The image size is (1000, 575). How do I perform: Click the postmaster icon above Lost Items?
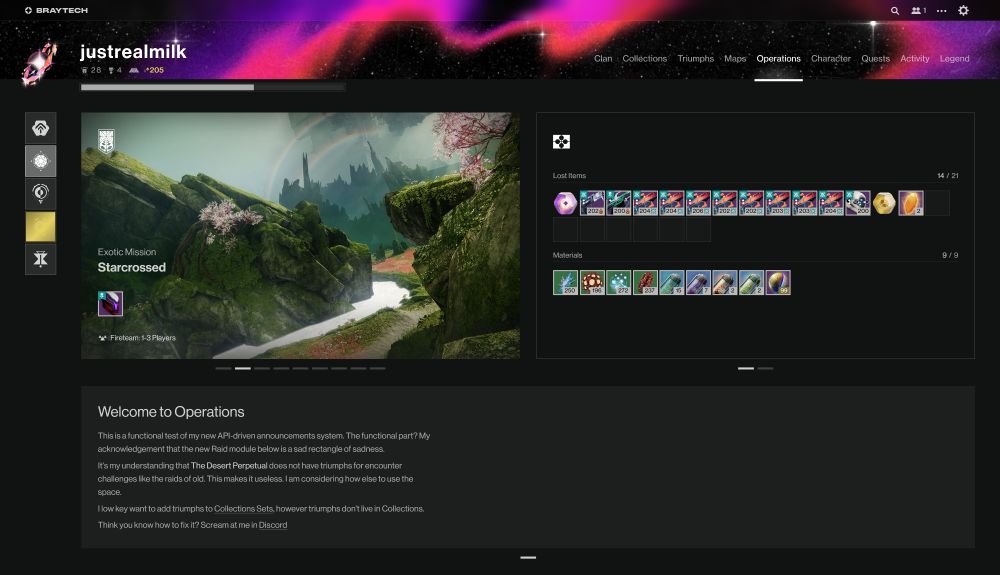coord(561,142)
